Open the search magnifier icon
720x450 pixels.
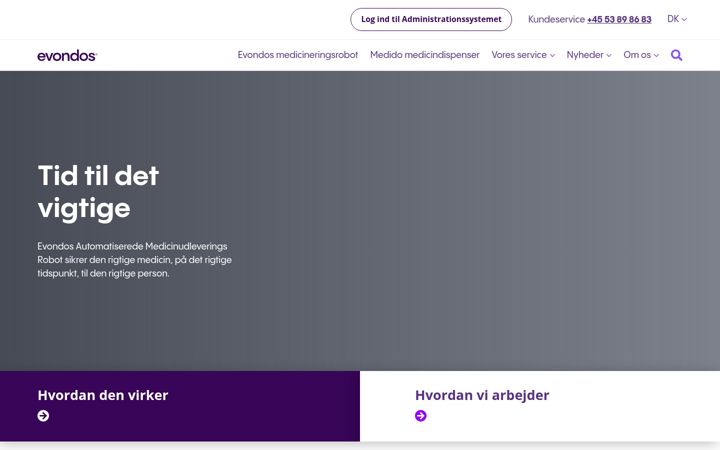676,55
